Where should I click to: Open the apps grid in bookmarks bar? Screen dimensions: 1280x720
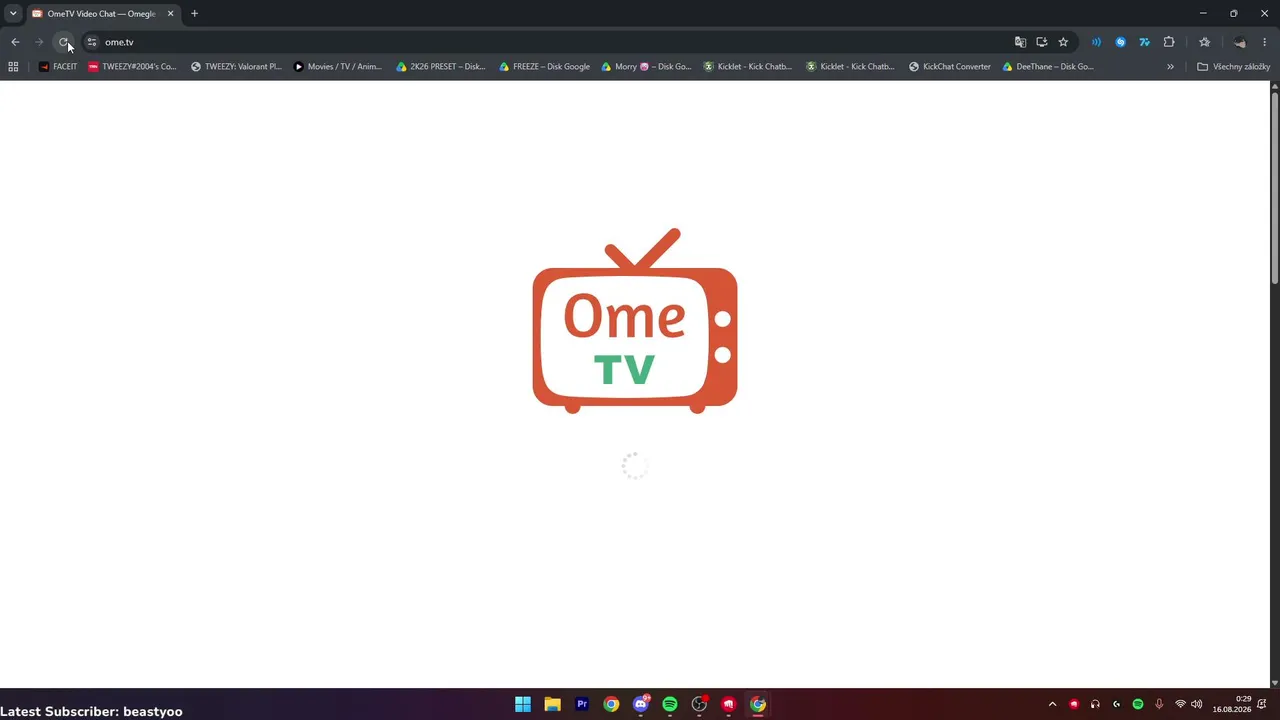point(13,67)
